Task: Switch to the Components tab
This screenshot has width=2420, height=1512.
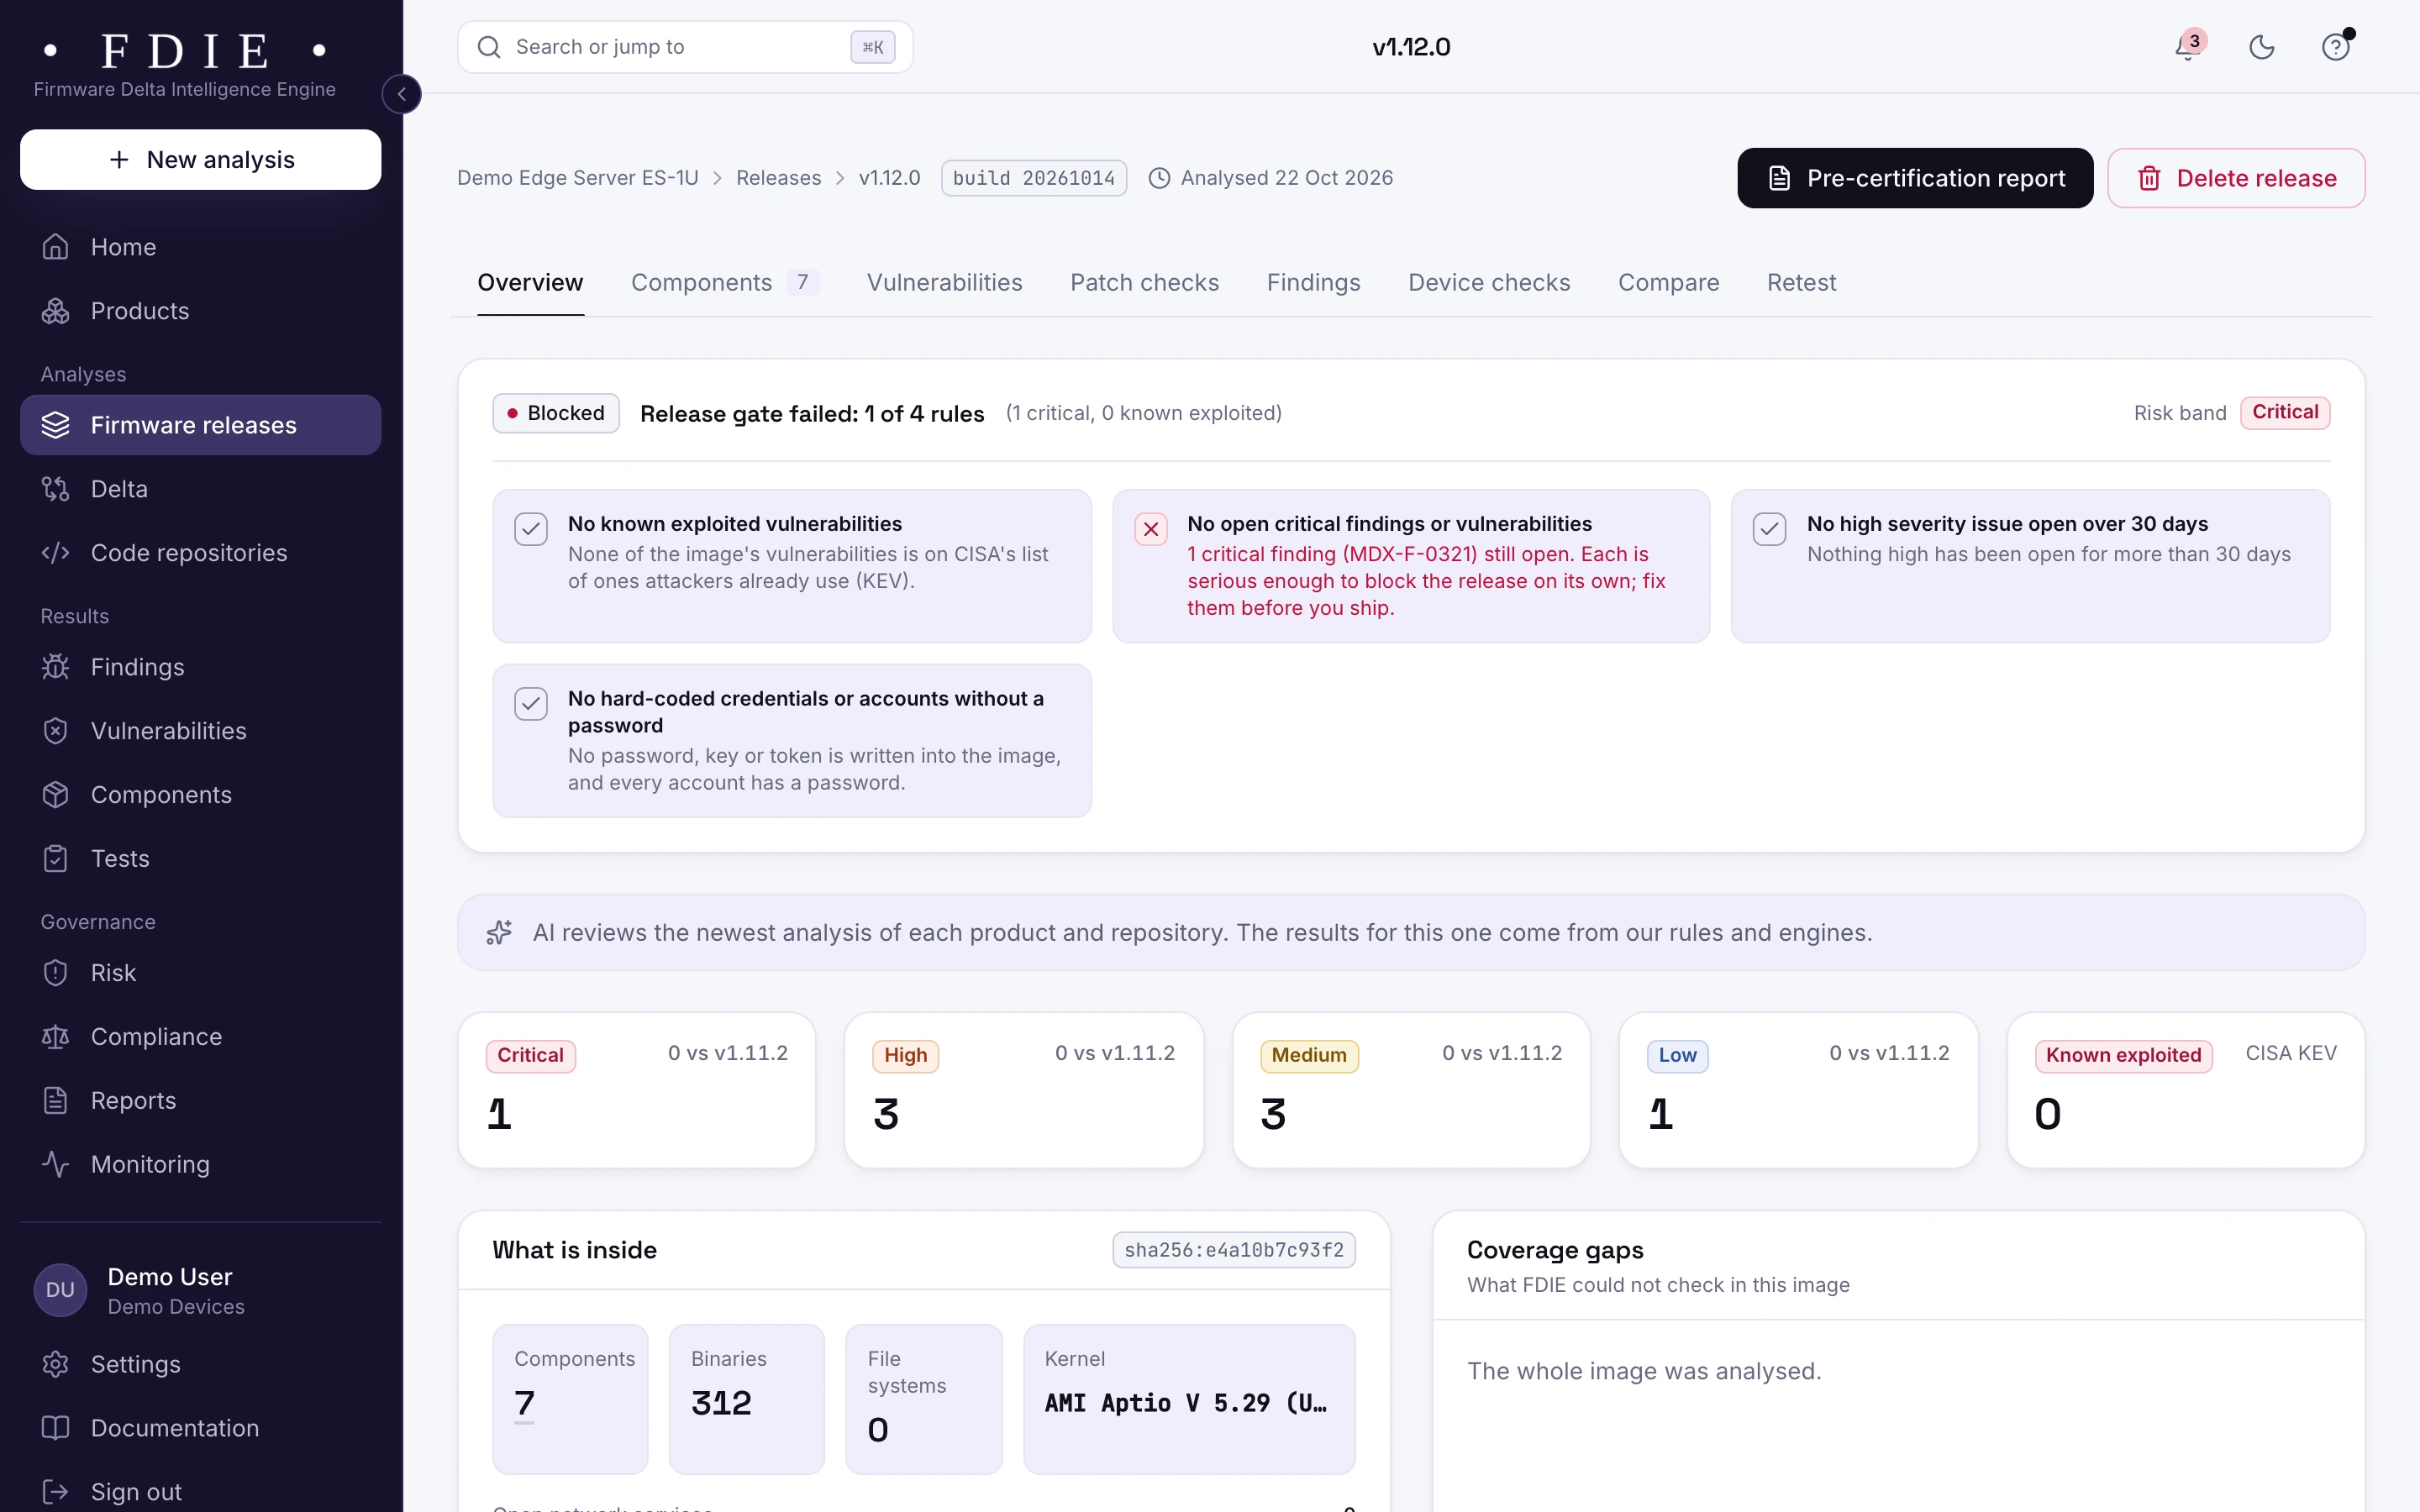Action: pyautogui.click(x=724, y=283)
